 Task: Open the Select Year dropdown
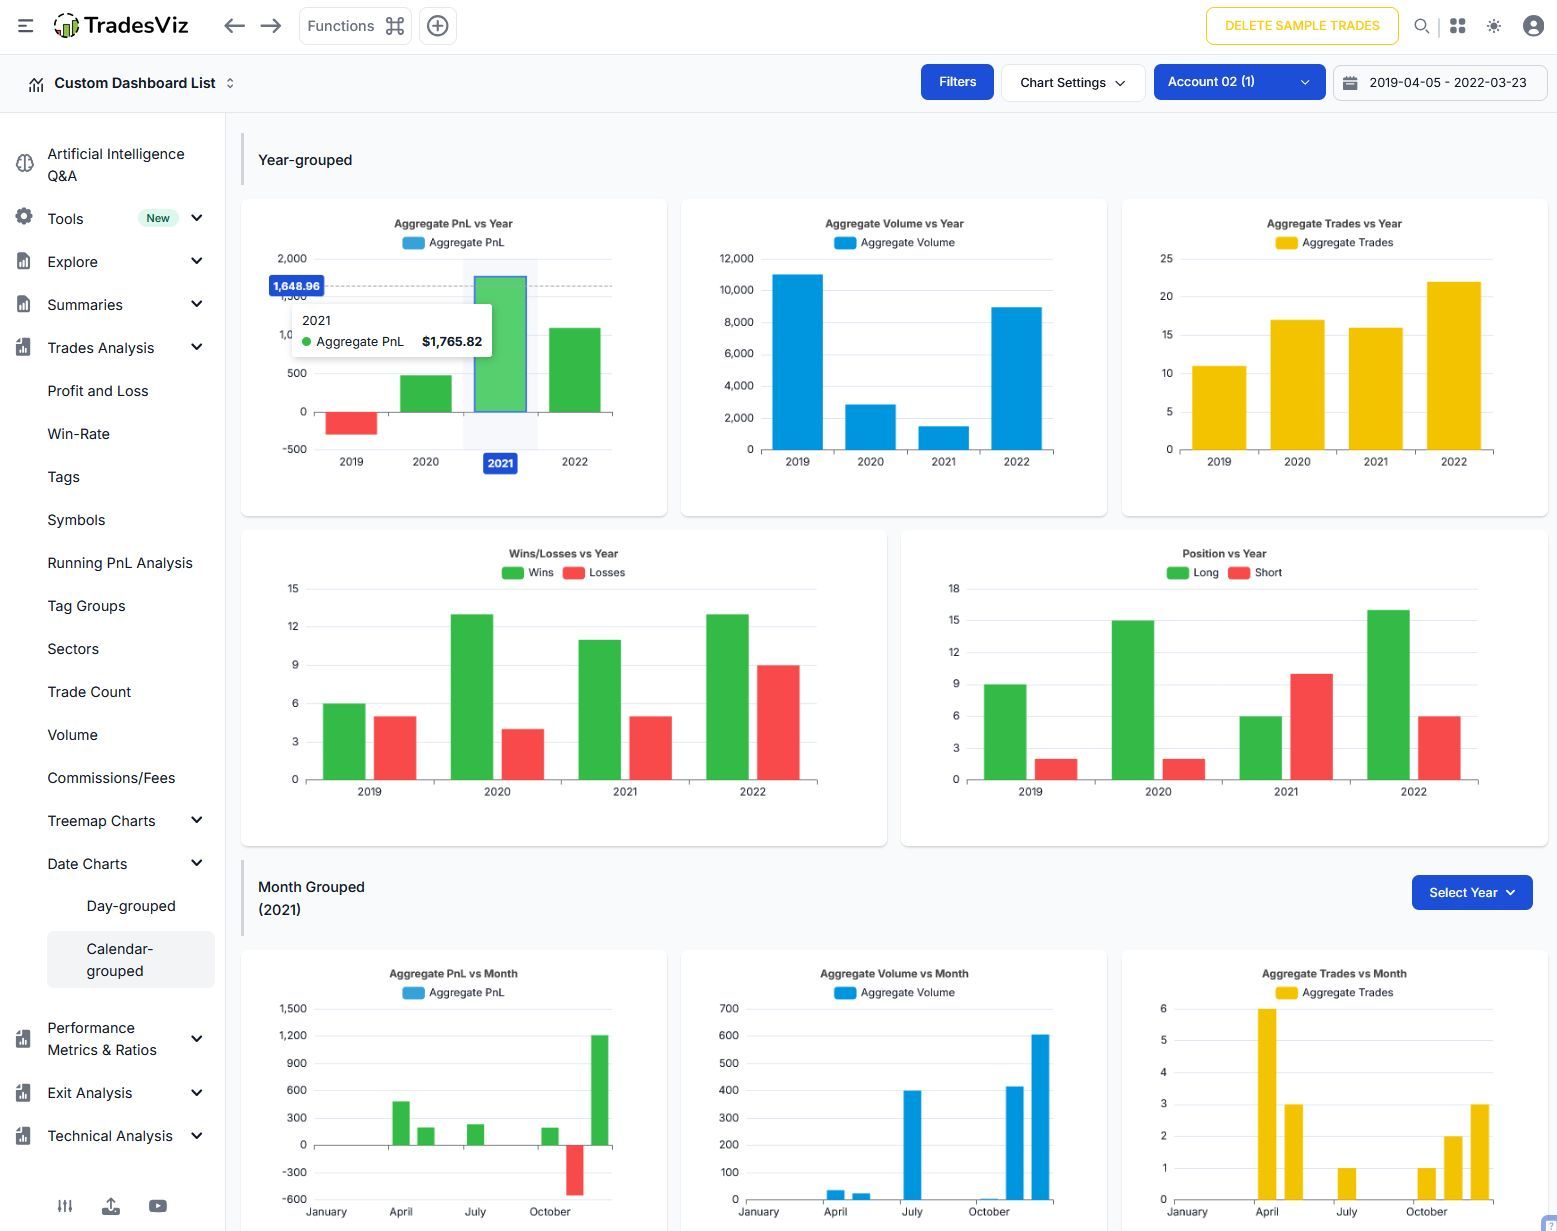[x=1472, y=892]
